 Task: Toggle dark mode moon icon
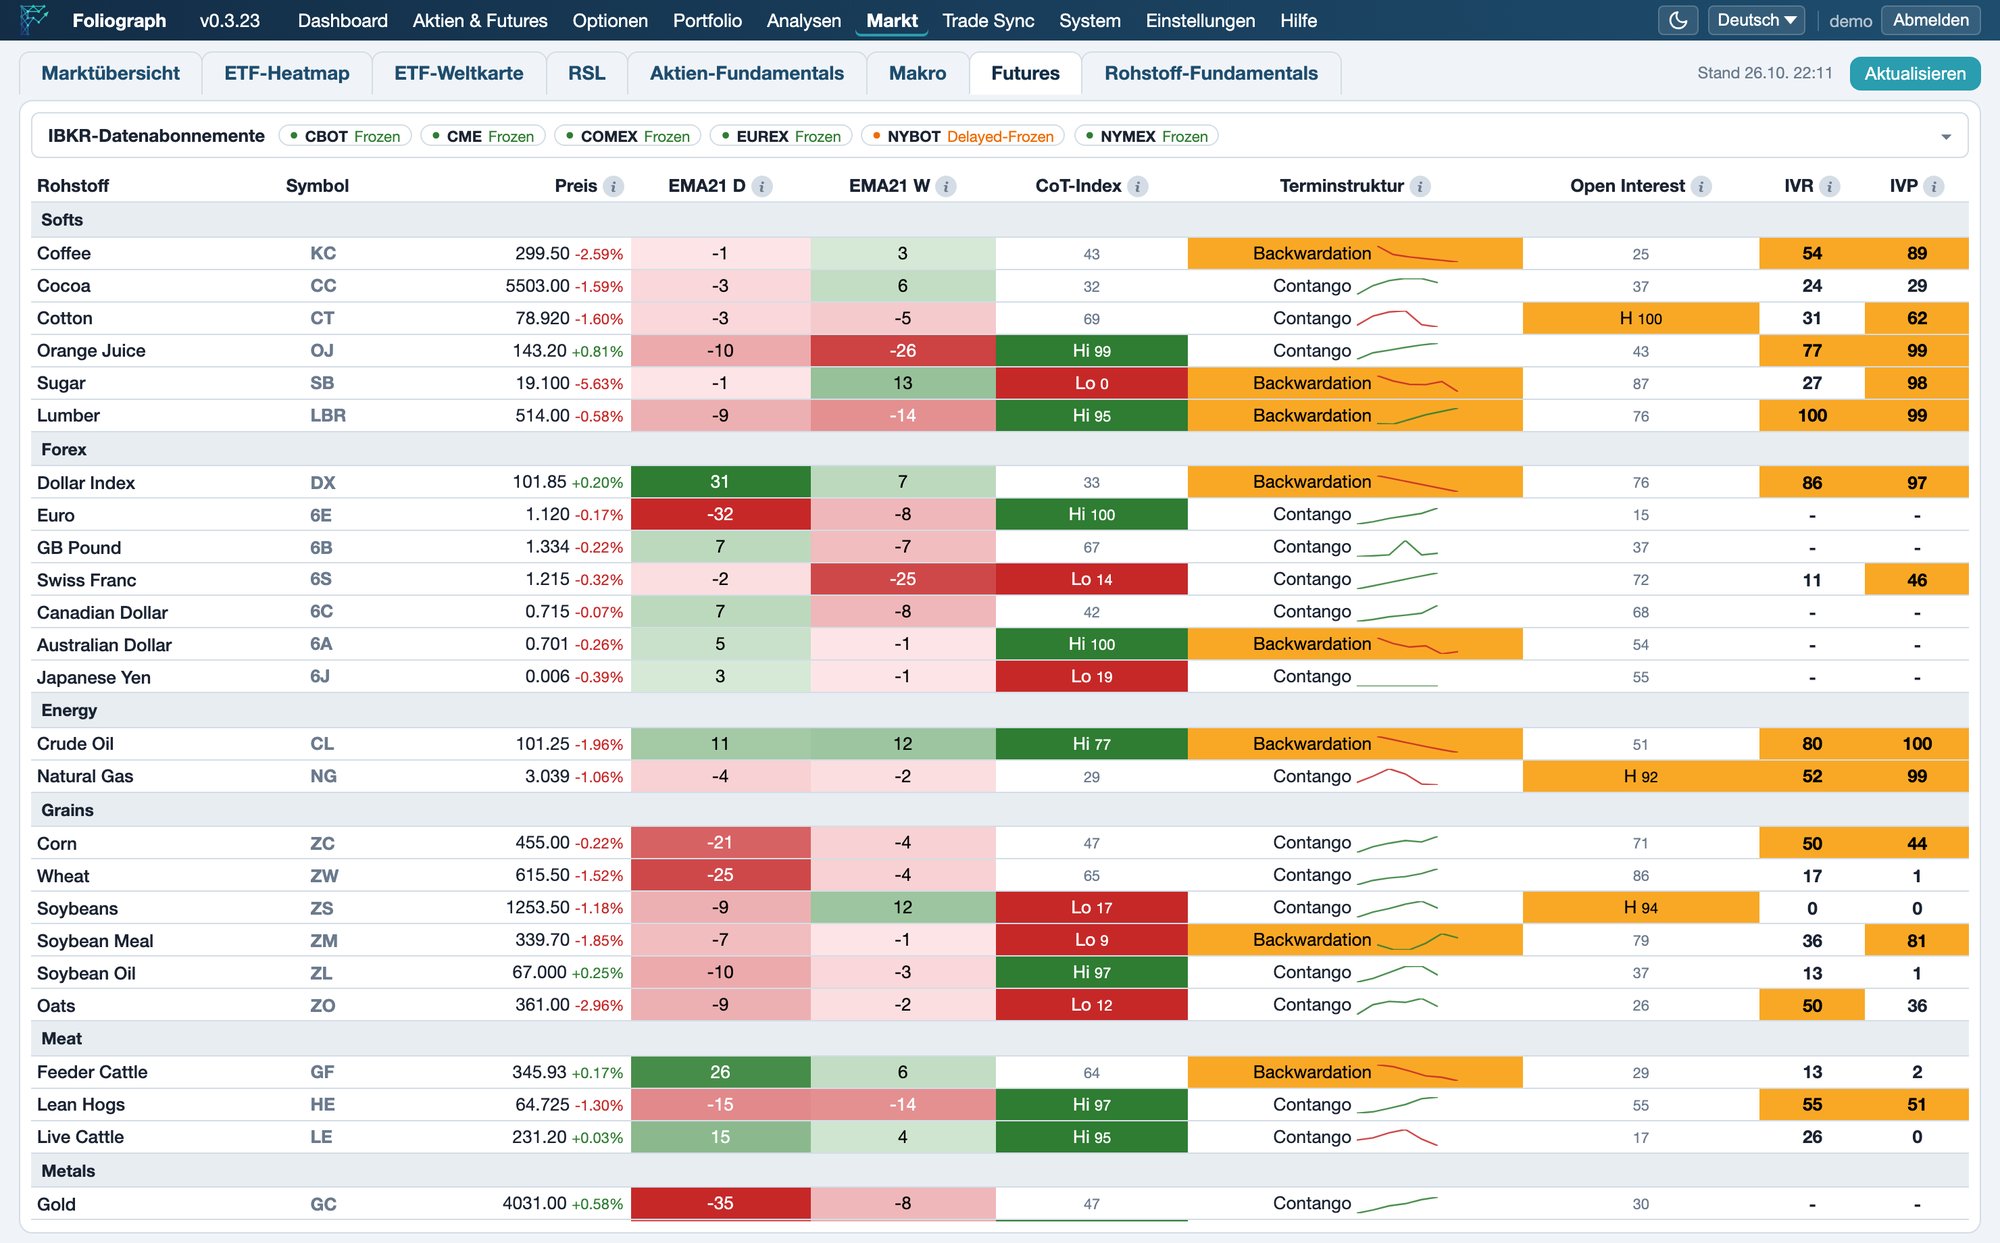pos(1678,20)
